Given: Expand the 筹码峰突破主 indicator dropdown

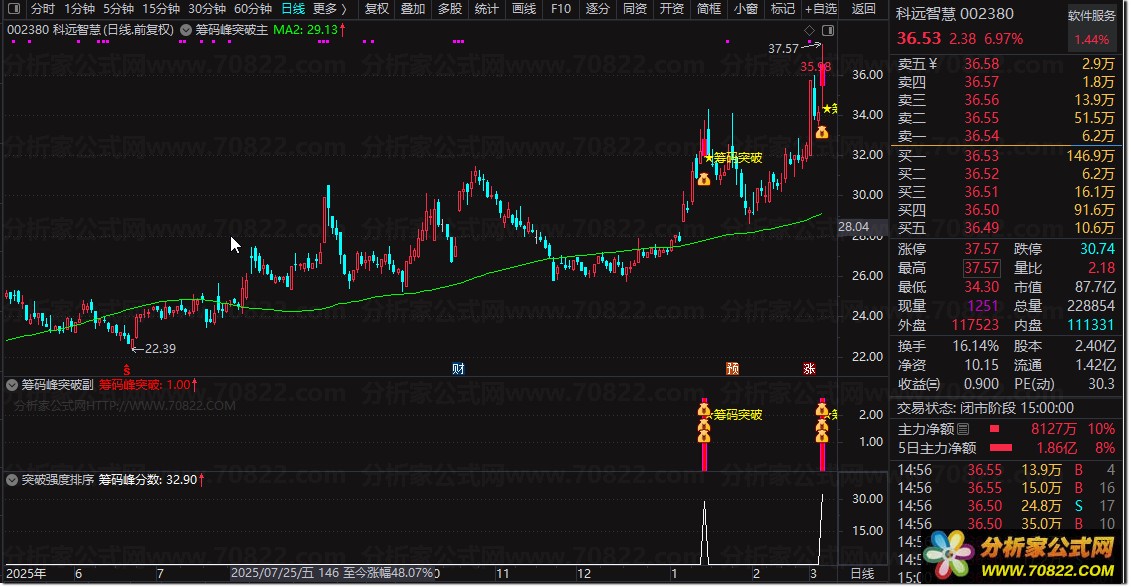Looking at the screenshot, I should [x=188, y=30].
